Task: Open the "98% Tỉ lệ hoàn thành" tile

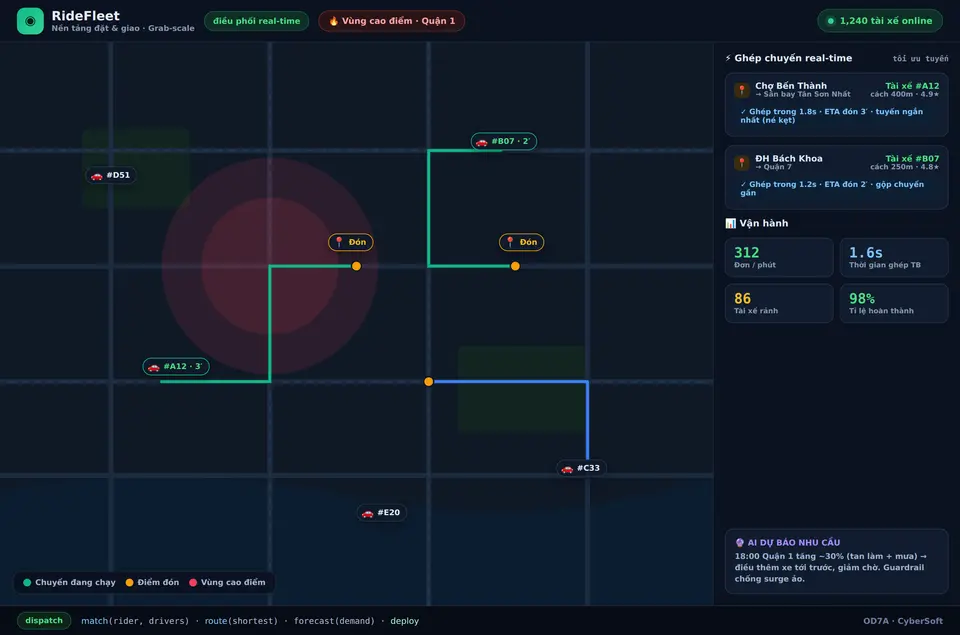Action: point(894,303)
